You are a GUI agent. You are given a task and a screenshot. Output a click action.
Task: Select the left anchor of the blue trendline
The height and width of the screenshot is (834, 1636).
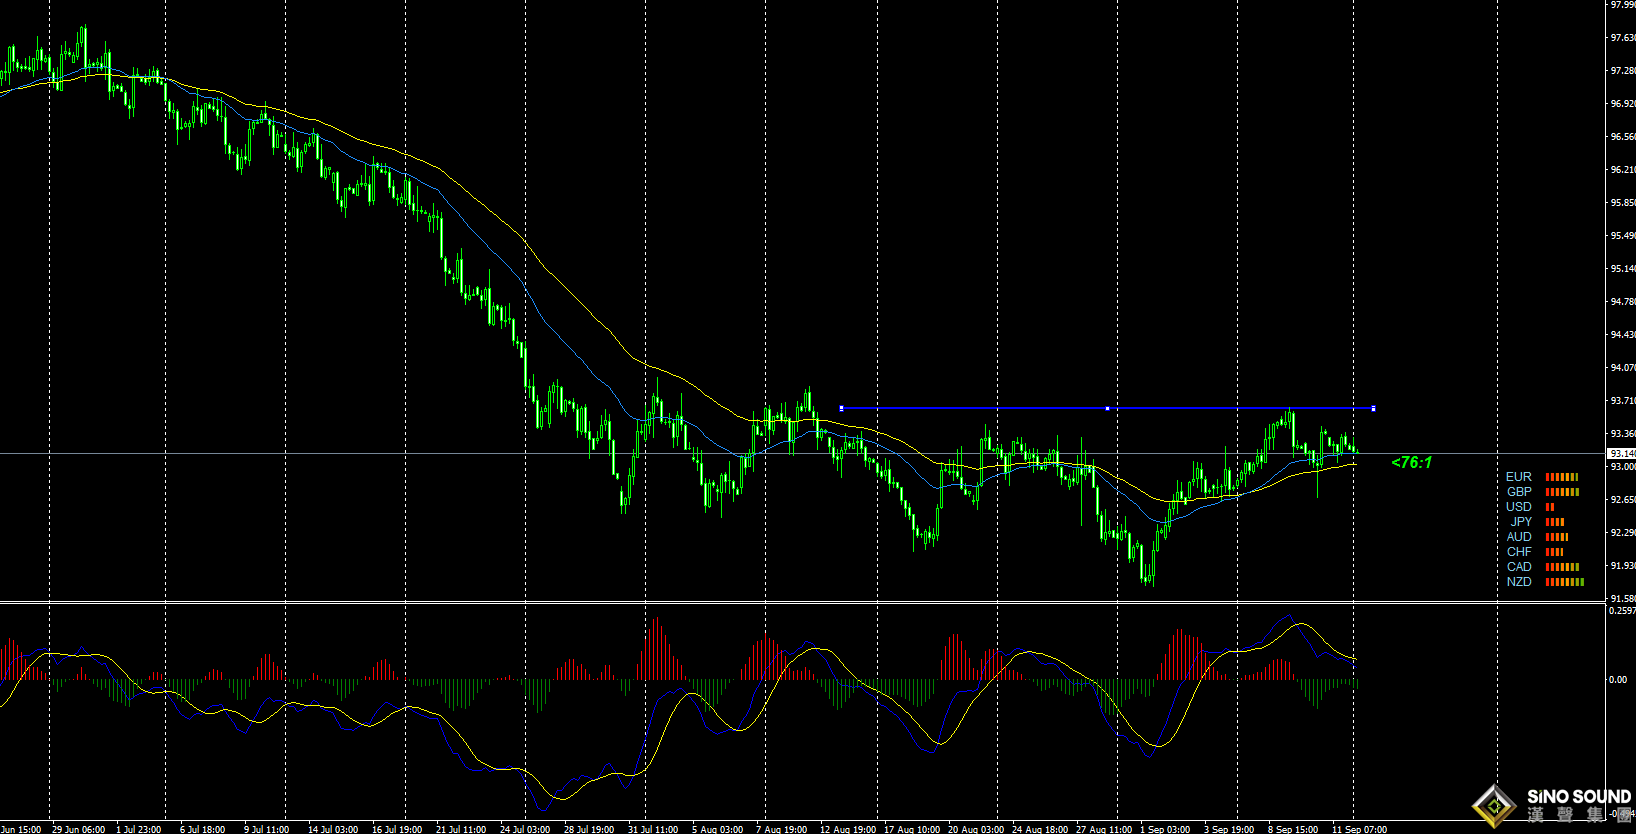click(x=841, y=408)
